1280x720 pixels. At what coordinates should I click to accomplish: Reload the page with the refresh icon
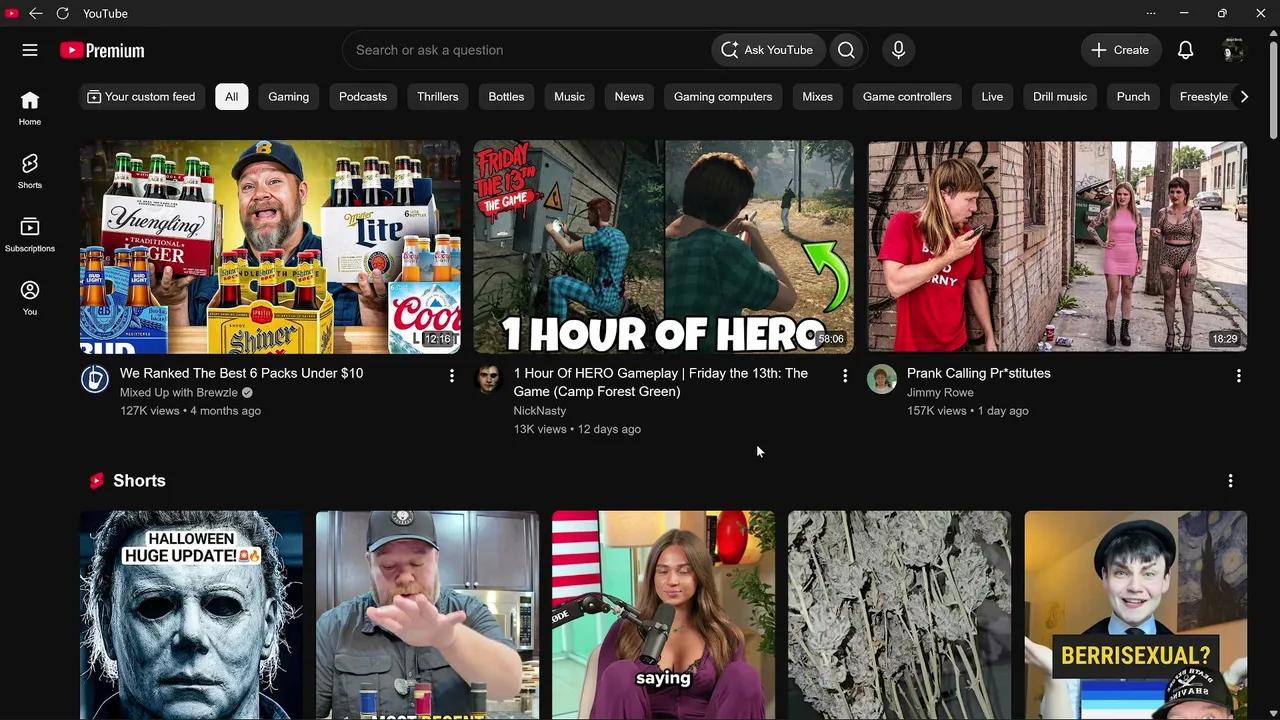coord(62,13)
